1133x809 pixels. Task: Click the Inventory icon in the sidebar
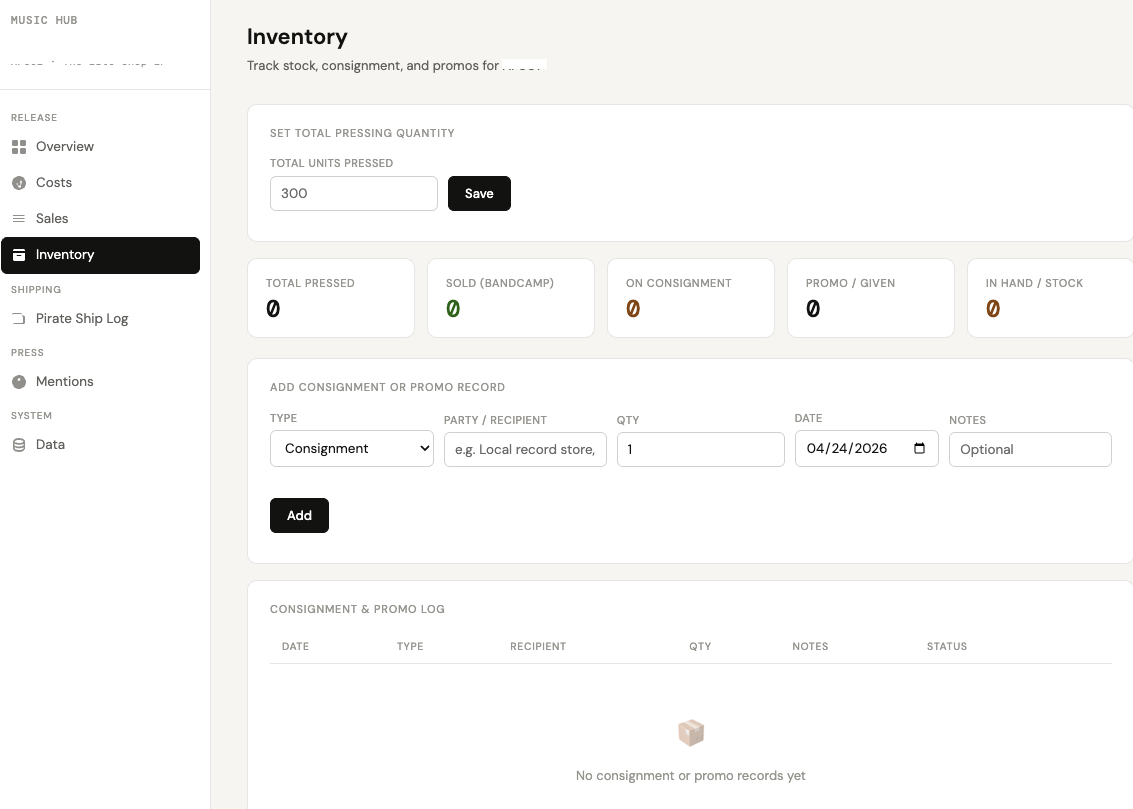[19, 255]
